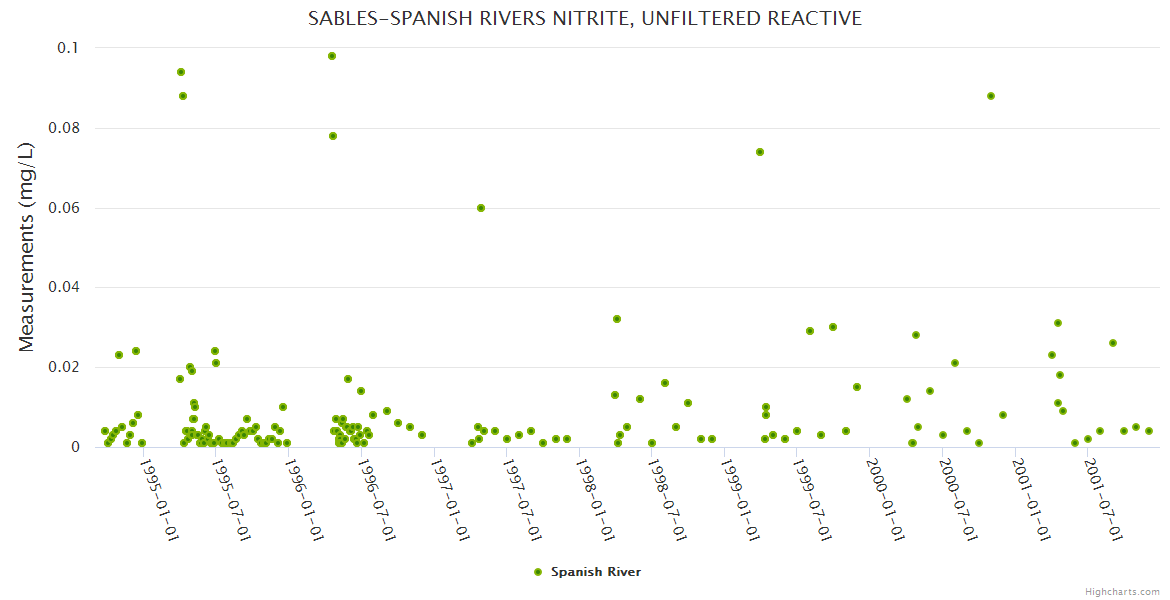
Task: Click the isolated 0.06 point in 1997
Action: tap(481, 208)
